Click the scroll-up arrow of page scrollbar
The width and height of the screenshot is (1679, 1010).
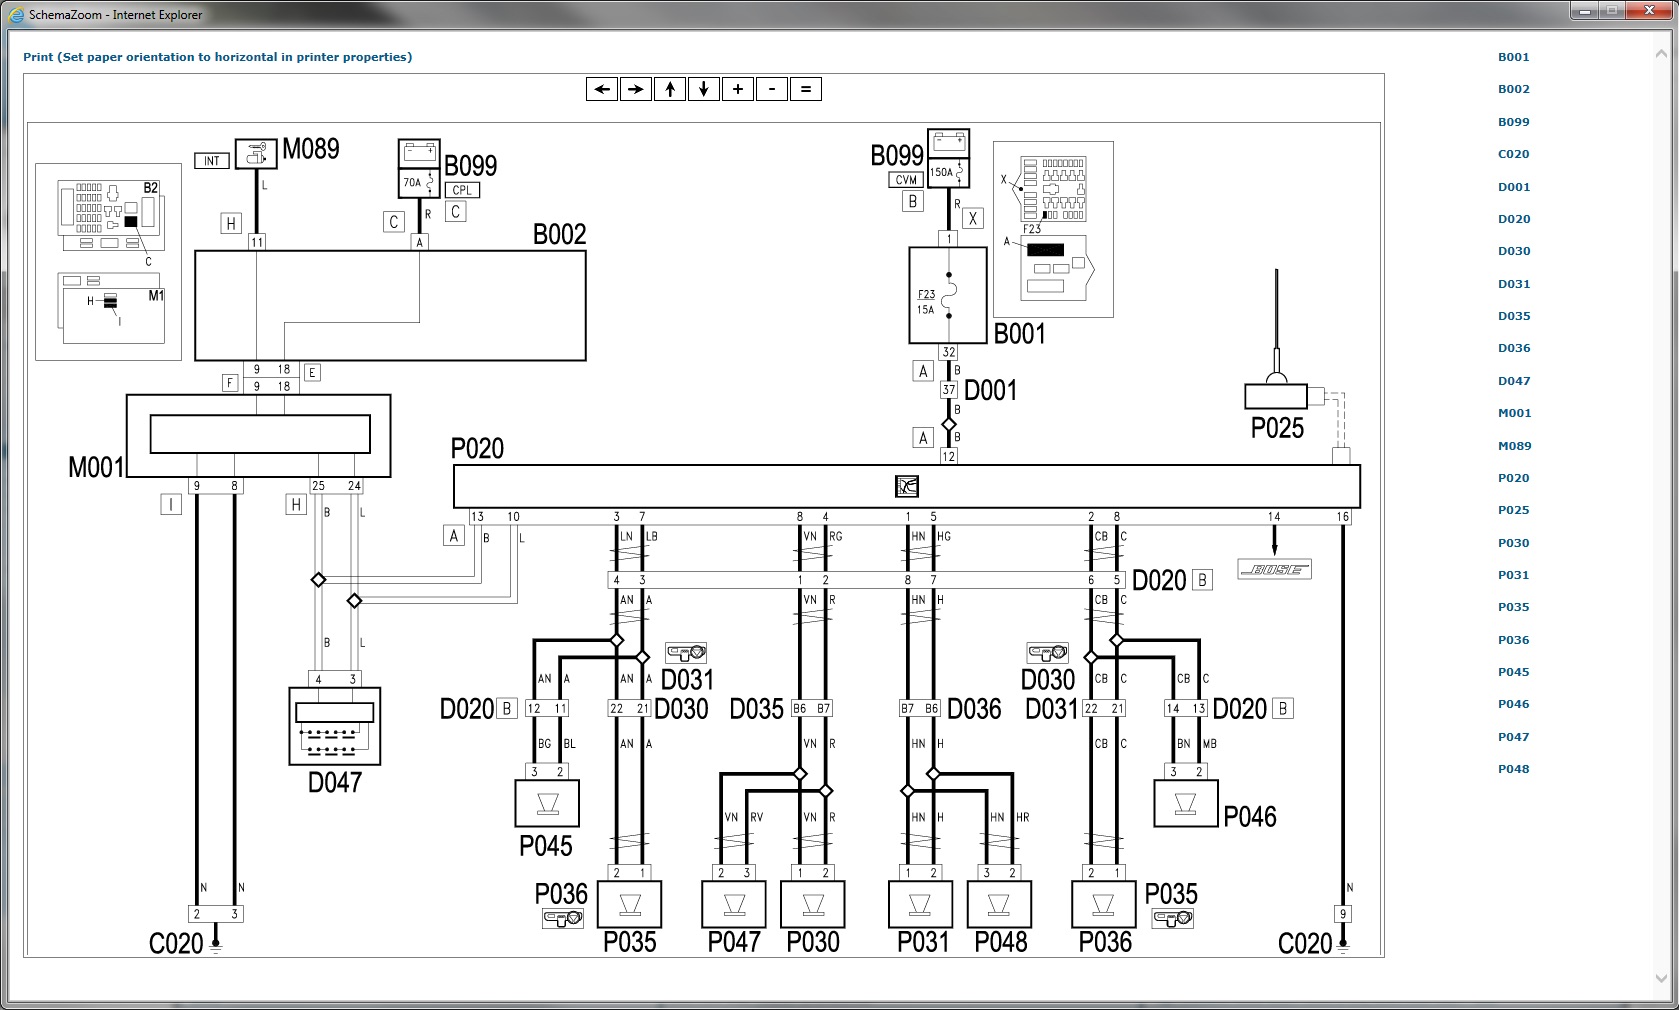[x=1662, y=55]
